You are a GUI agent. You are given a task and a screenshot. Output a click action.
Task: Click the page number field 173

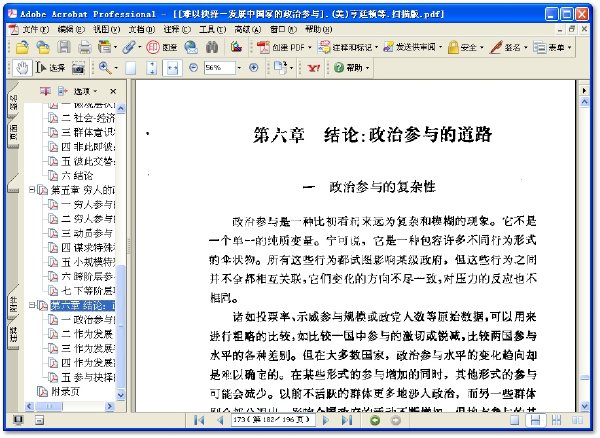point(273,420)
